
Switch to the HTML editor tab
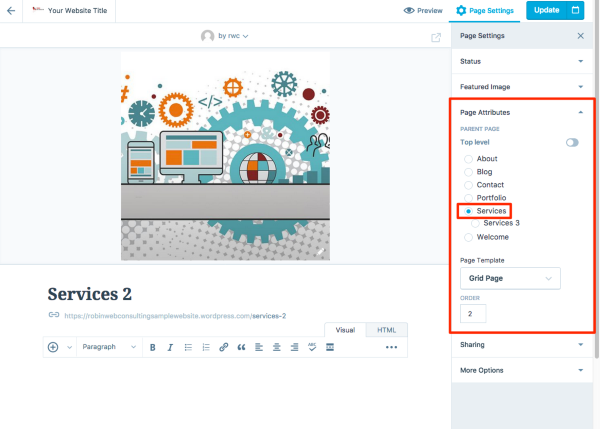click(386, 330)
